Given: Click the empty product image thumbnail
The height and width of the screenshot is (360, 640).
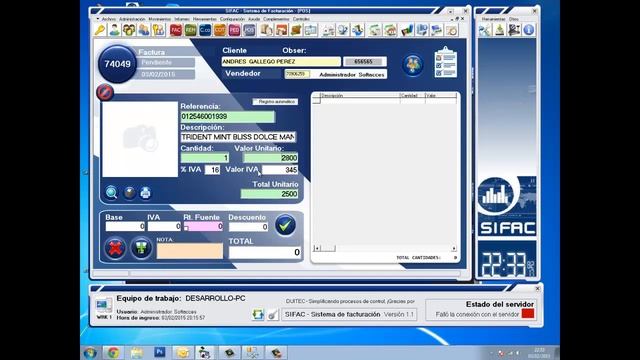Looking at the screenshot, I should point(140,139).
